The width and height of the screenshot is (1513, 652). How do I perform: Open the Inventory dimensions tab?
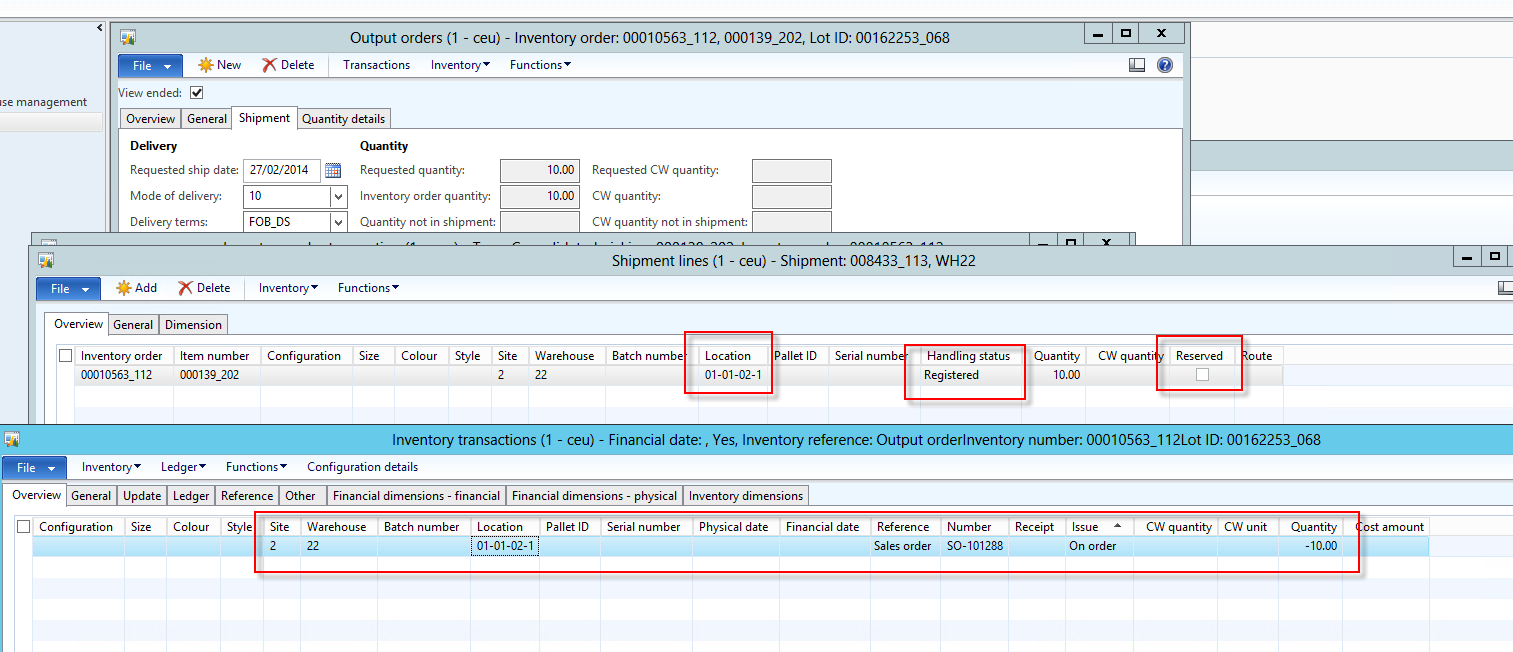[745, 496]
